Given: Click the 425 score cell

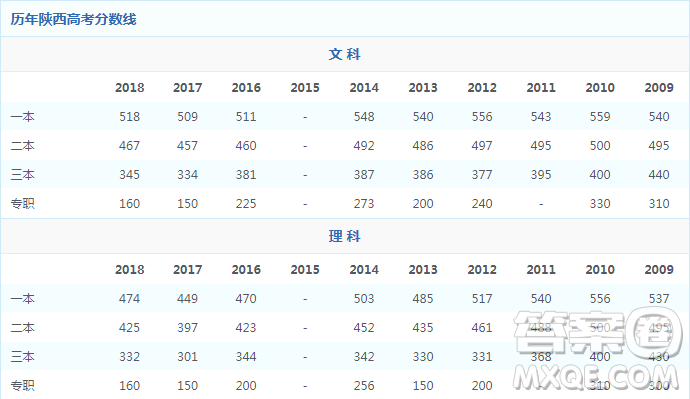Looking at the screenshot, I should (x=129, y=328).
